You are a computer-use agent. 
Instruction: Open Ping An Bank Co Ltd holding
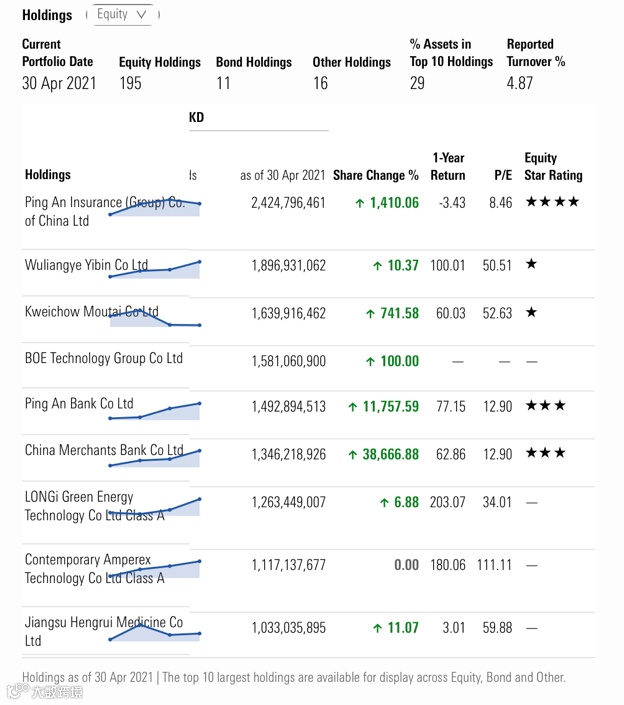(x=79, y=403)
